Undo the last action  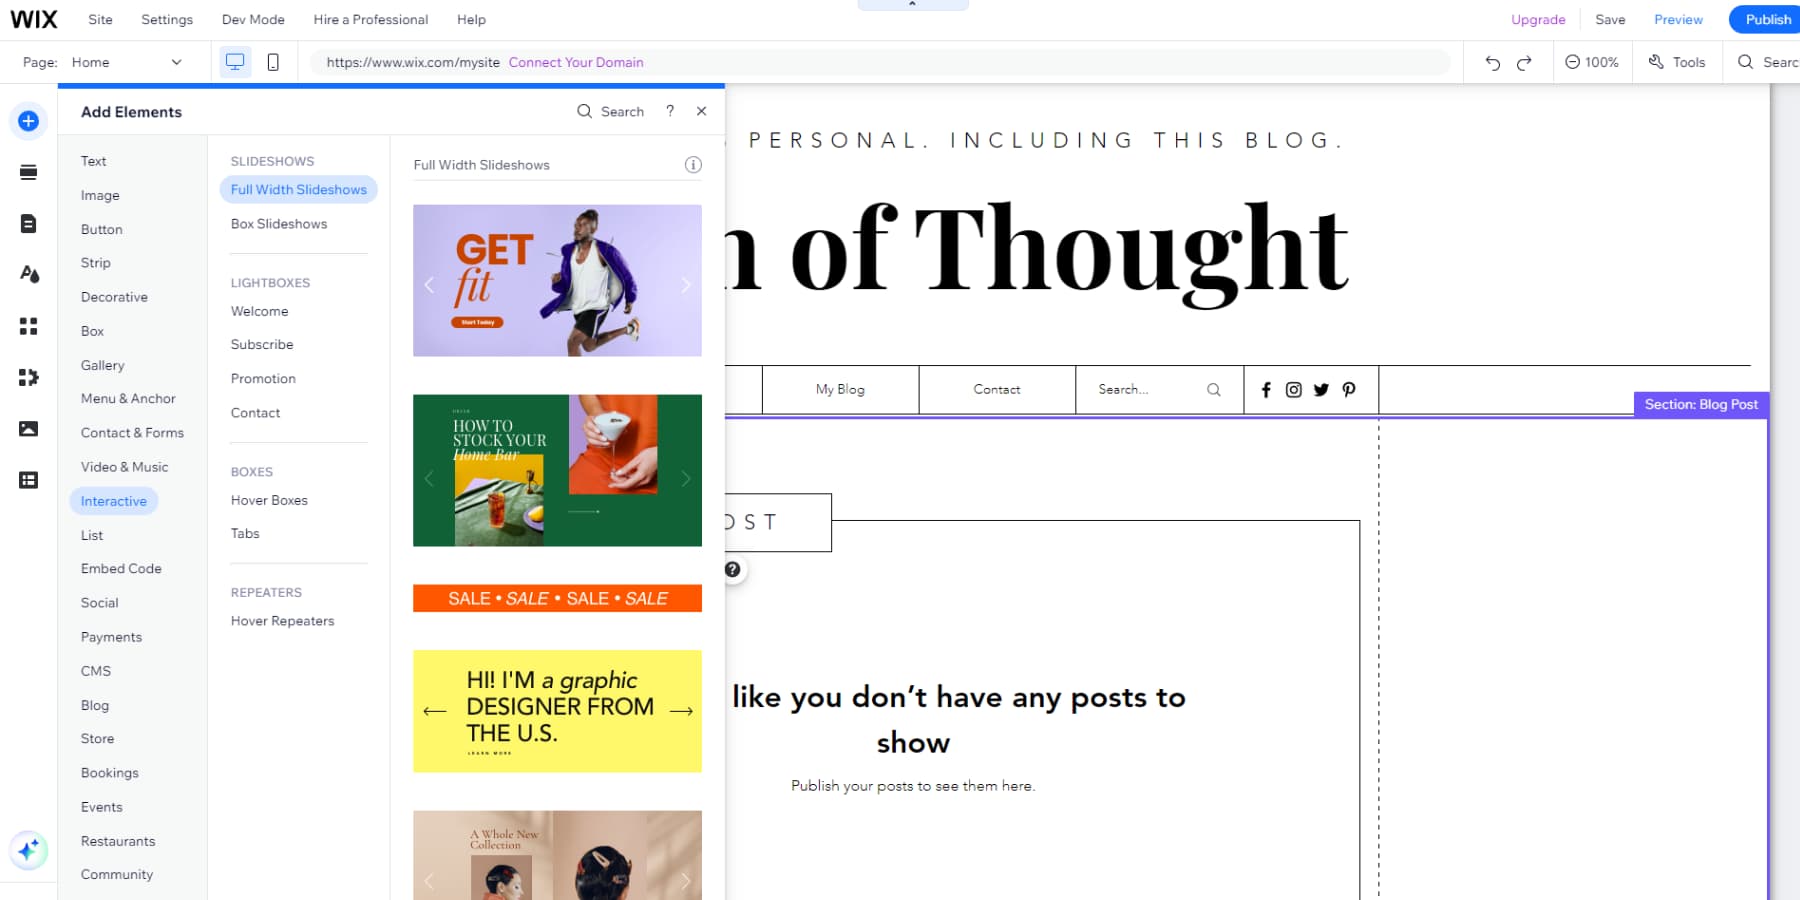[x=1491, y=62]
